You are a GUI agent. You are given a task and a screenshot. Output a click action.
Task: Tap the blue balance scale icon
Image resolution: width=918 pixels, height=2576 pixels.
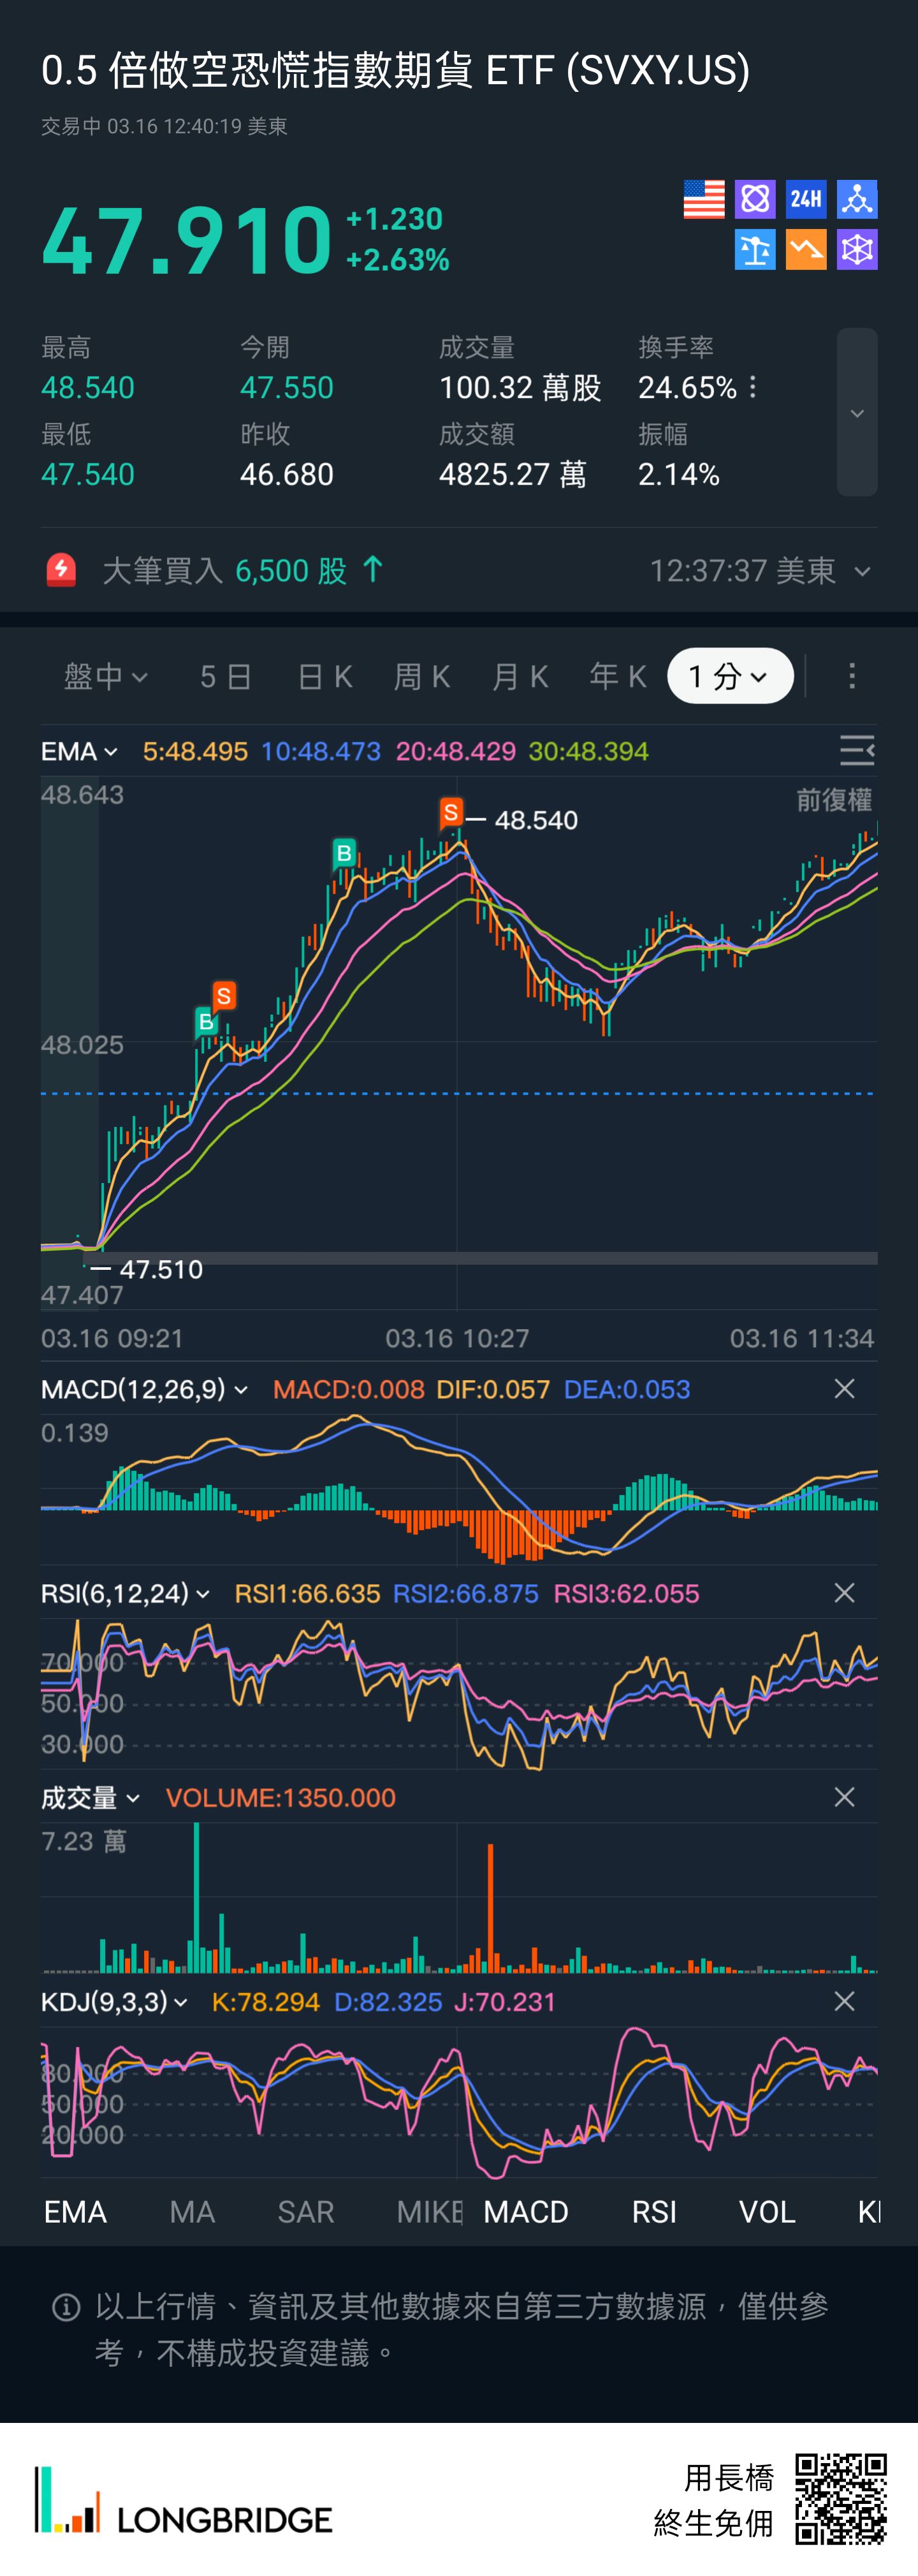coord(755,250)
